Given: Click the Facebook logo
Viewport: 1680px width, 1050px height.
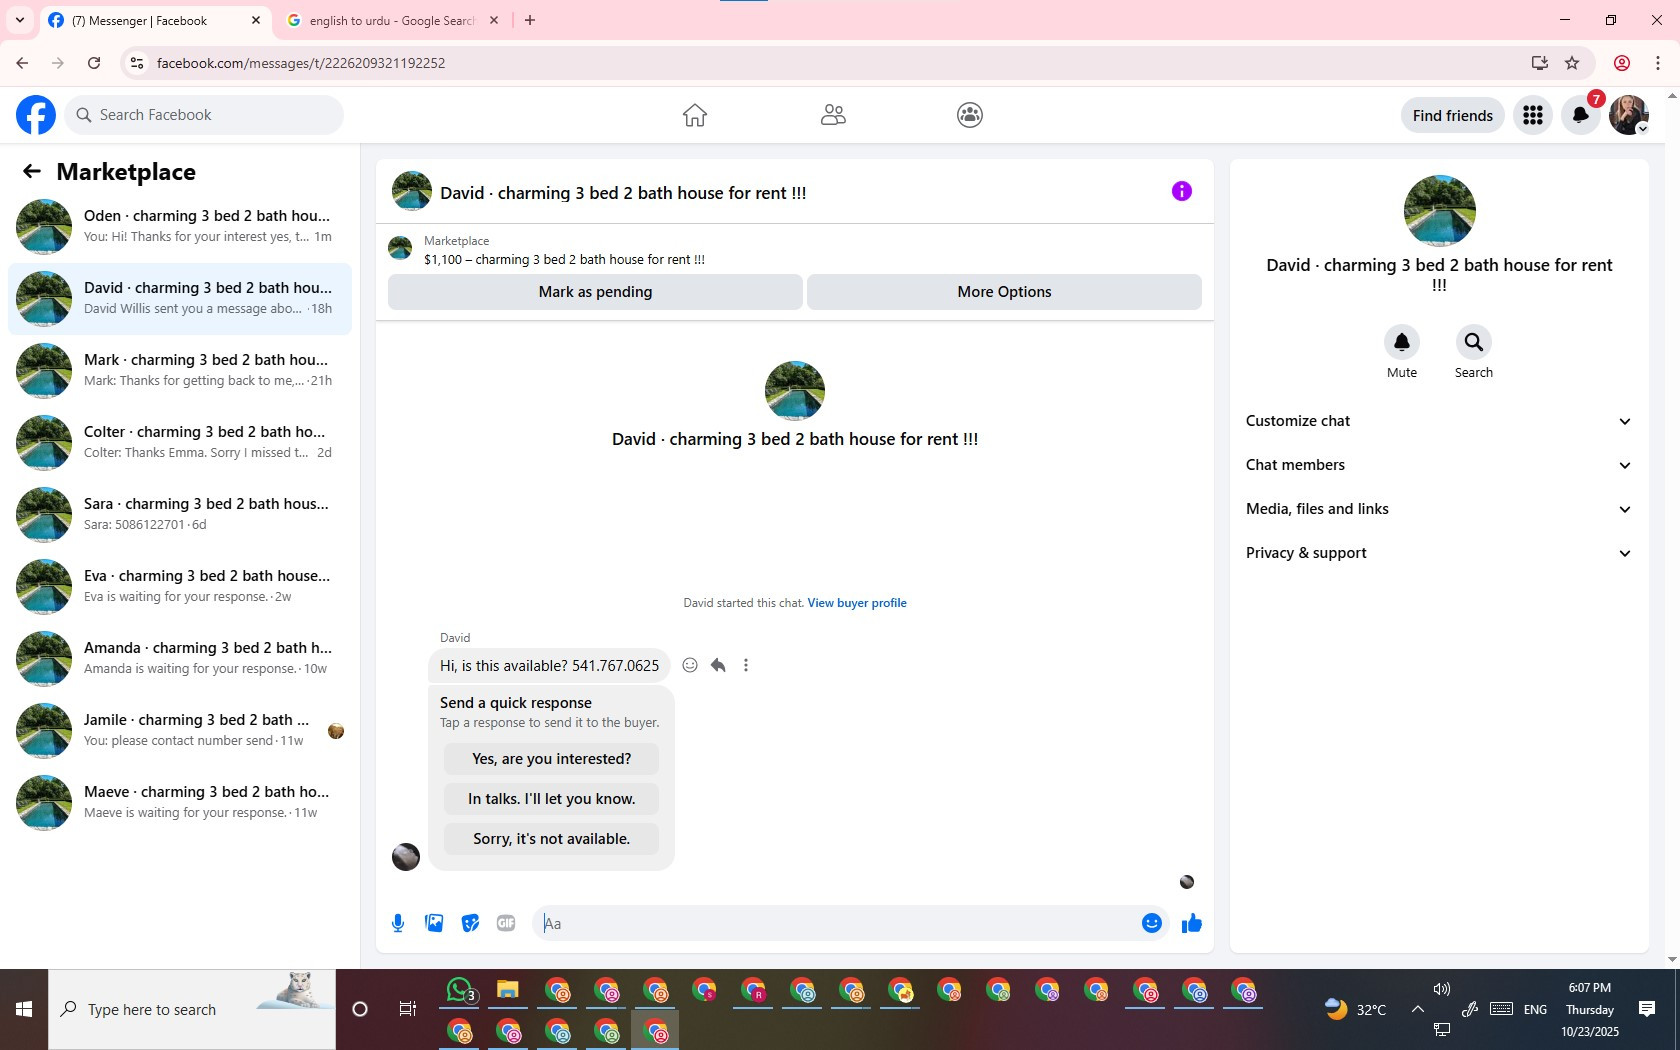Looking at the screenshot, I should pyautogui.click(x=36, y=115).
